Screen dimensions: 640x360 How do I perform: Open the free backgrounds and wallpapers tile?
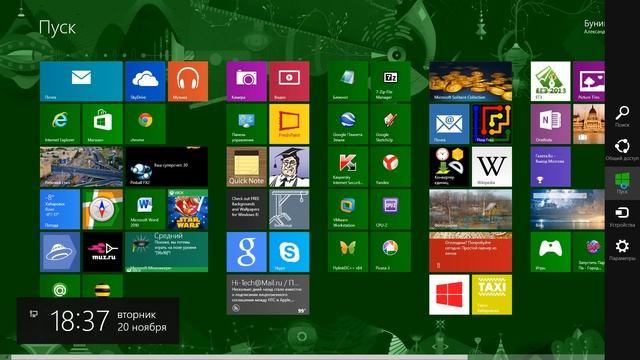pyautogui.click(x=247, y=209)
